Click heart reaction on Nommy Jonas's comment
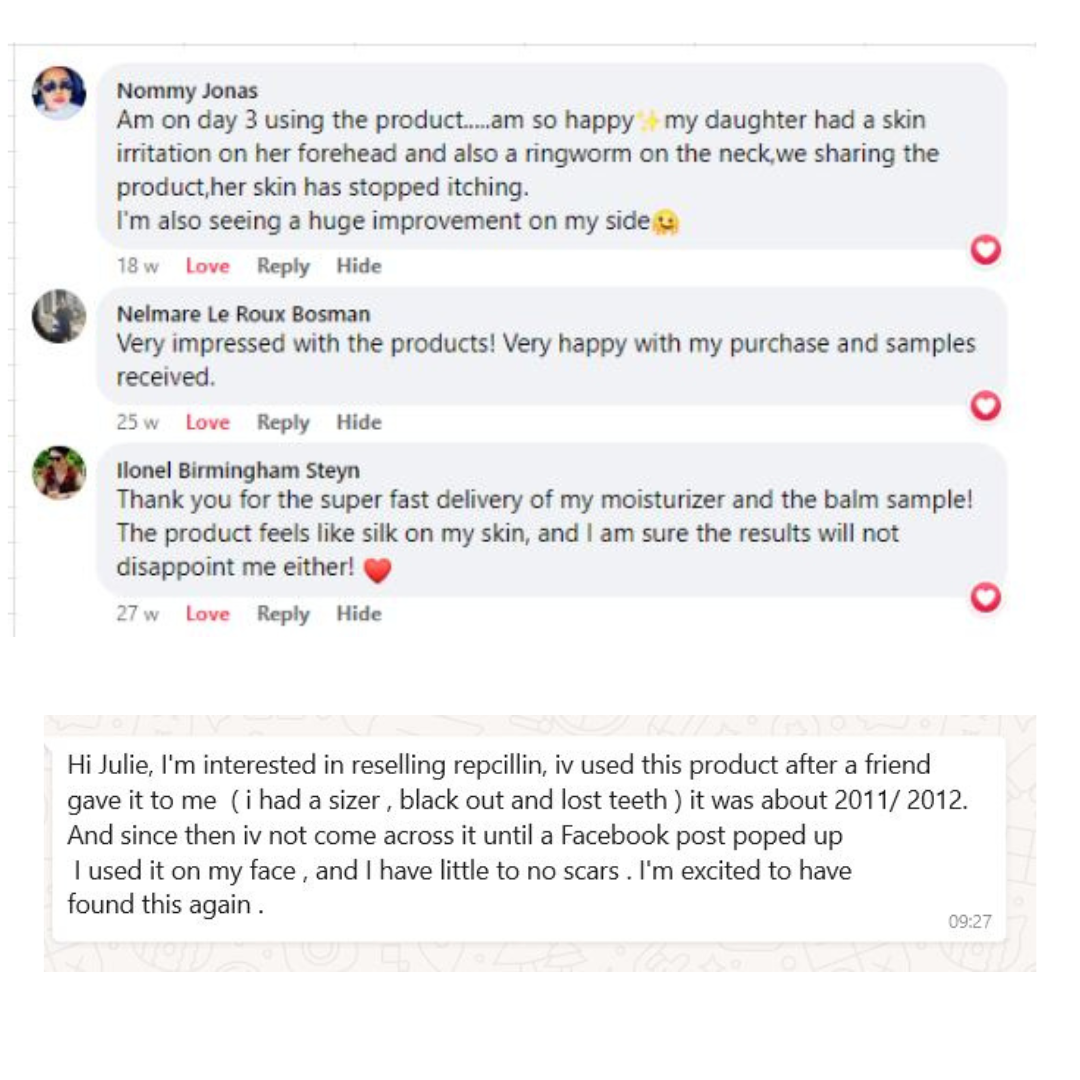The width and height of the screenshot is (1080, 1080). click(986, 250)
